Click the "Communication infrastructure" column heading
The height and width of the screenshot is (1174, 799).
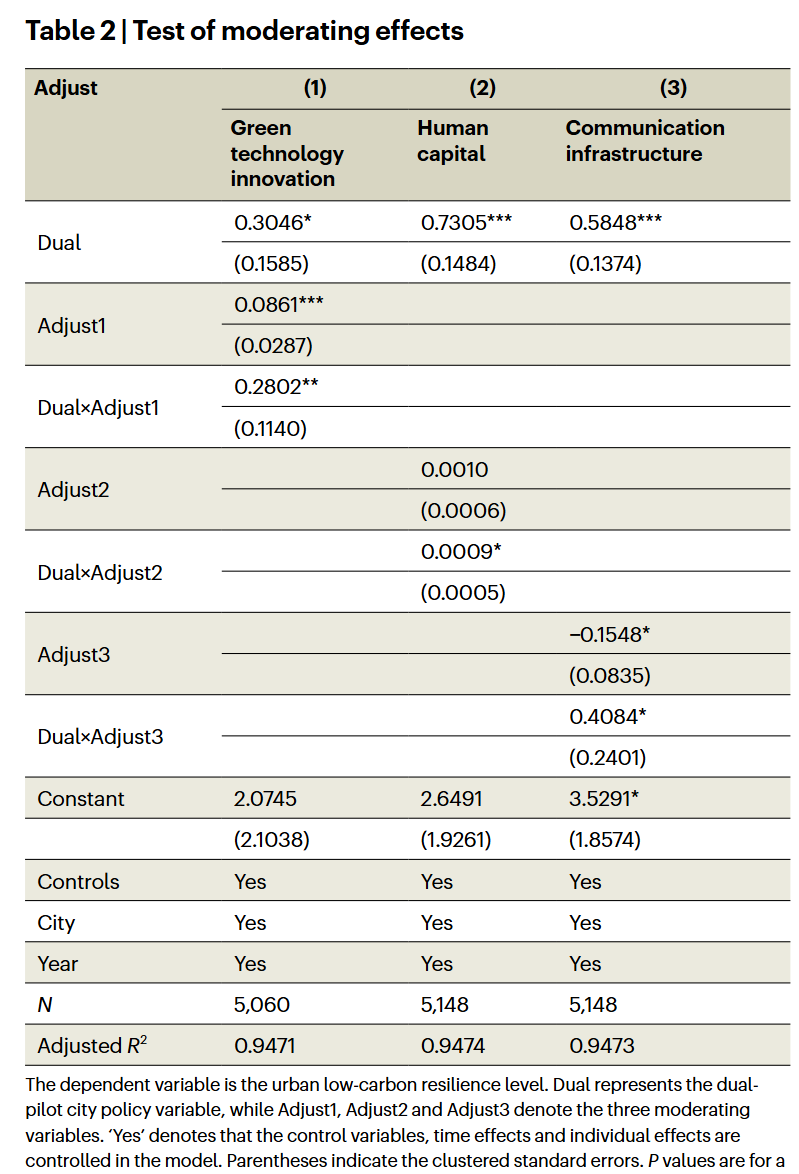tap(645, 141)
